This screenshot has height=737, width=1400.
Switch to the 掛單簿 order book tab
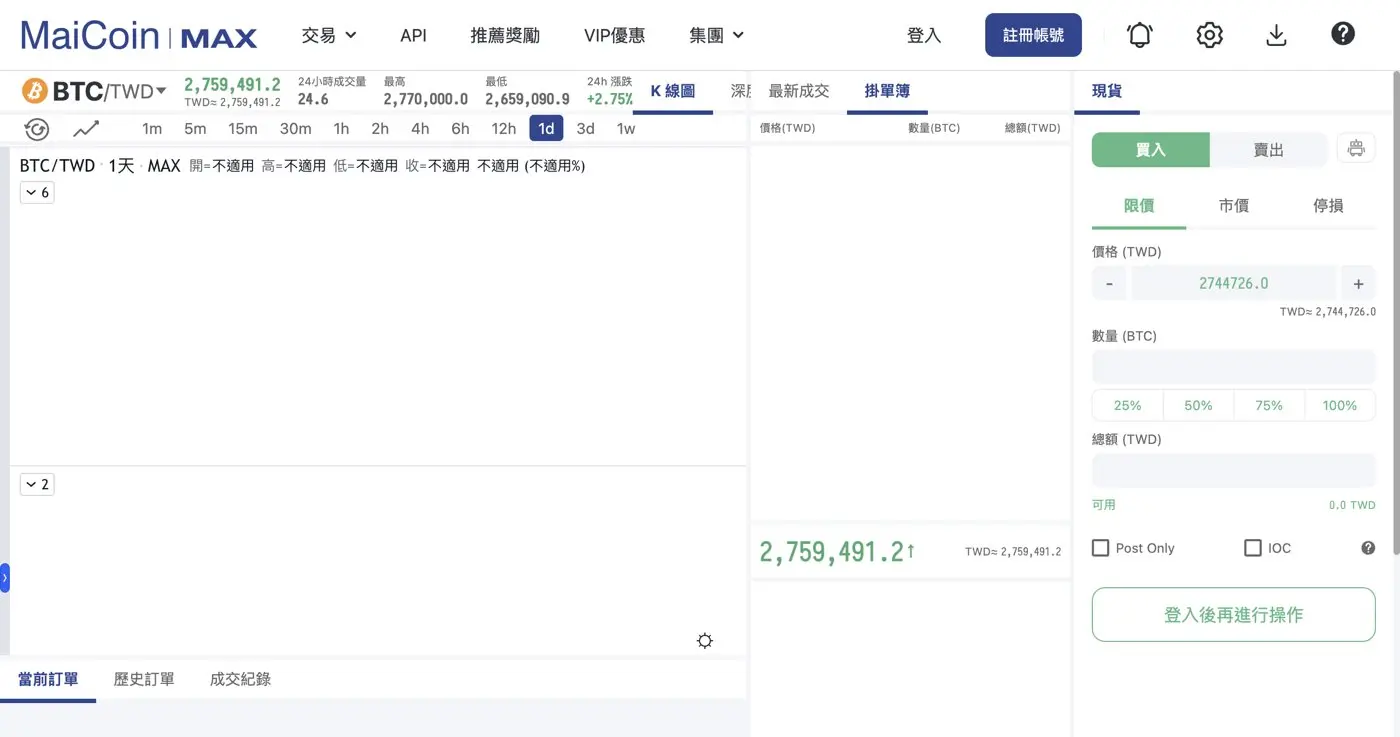(887, 91)
